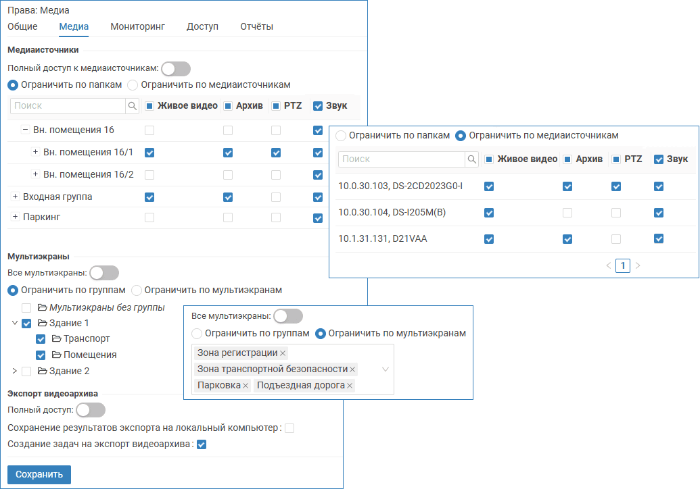Screen dimensions: 700x489
Task: Remove 'Зона транспортной безопасности' tag
Action: coord(352,369)
